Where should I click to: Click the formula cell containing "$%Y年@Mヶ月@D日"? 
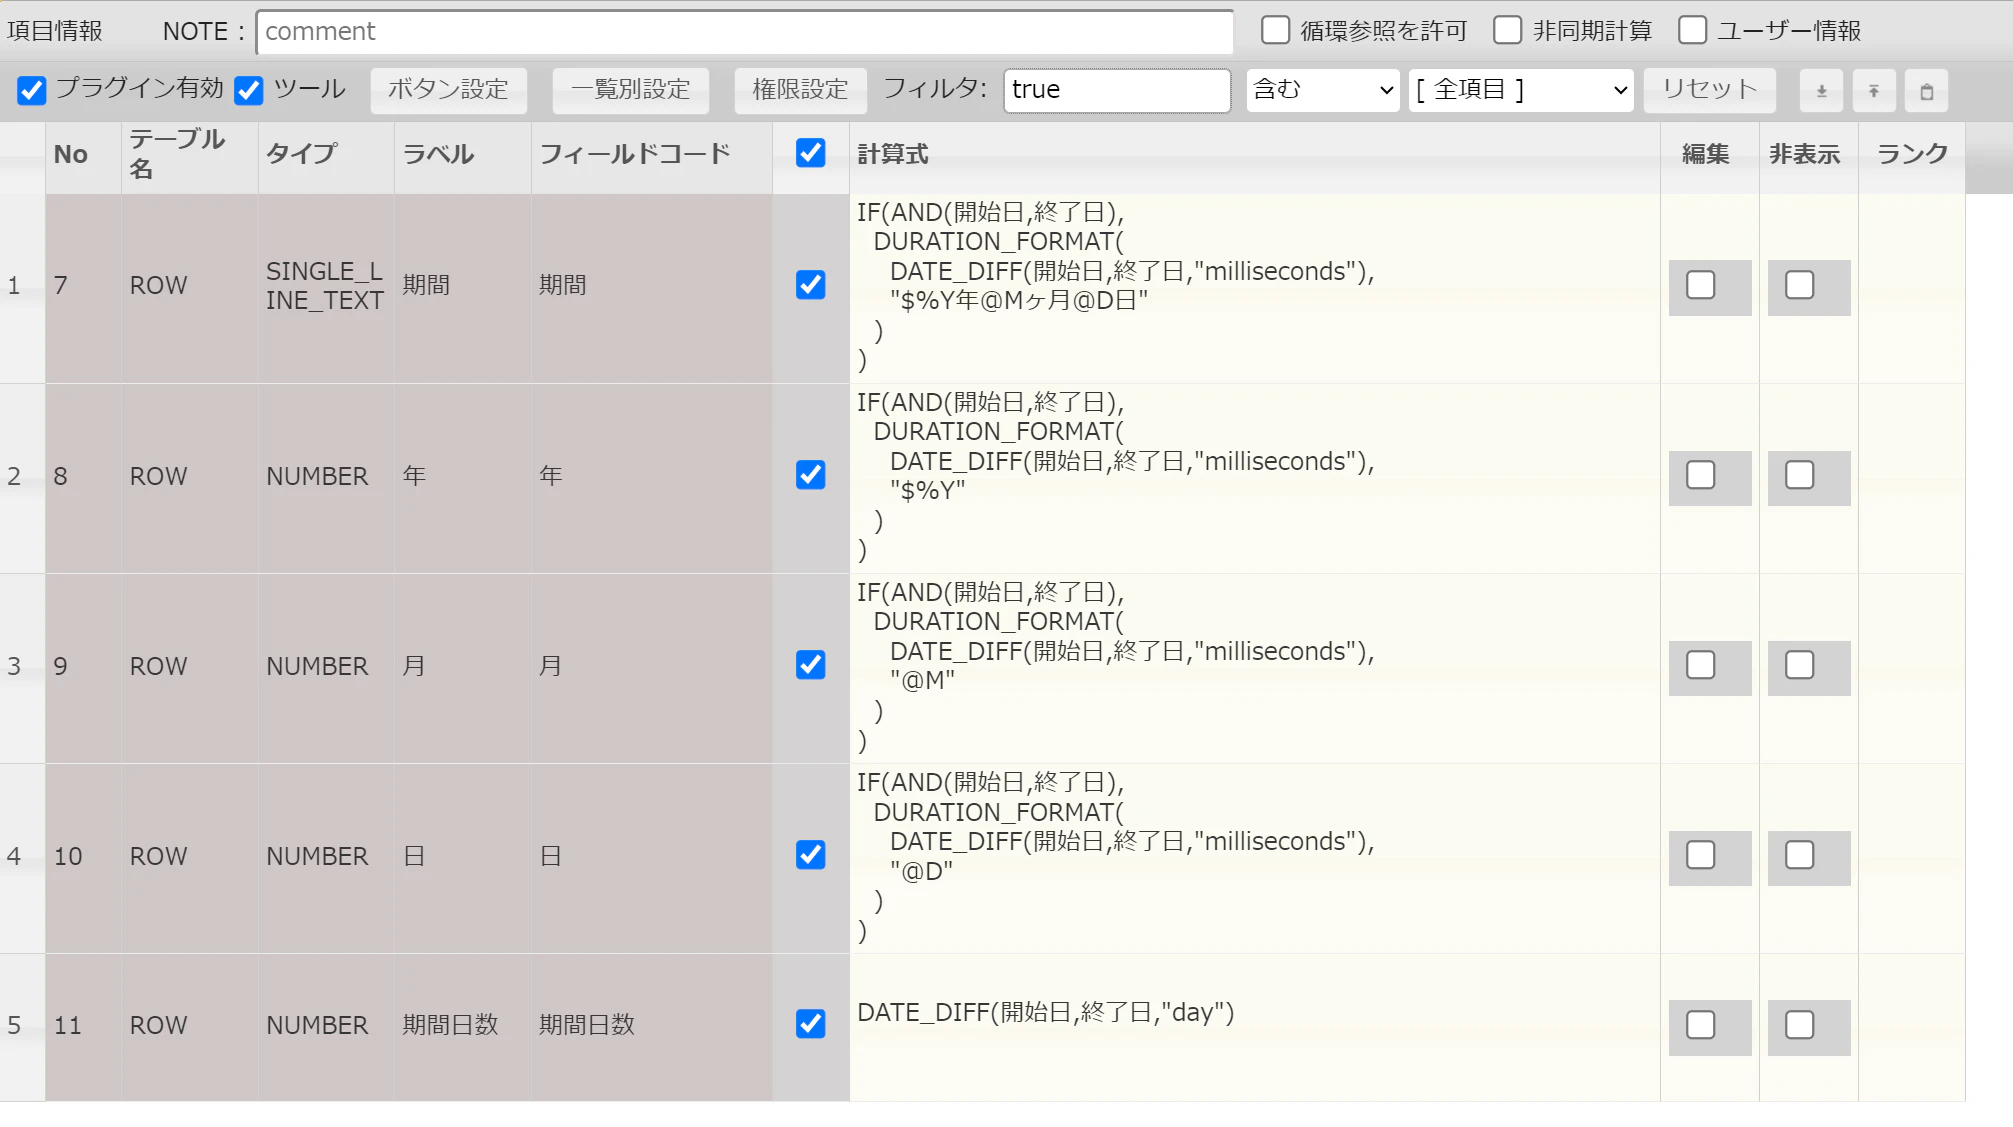[x=1255, y=288]
